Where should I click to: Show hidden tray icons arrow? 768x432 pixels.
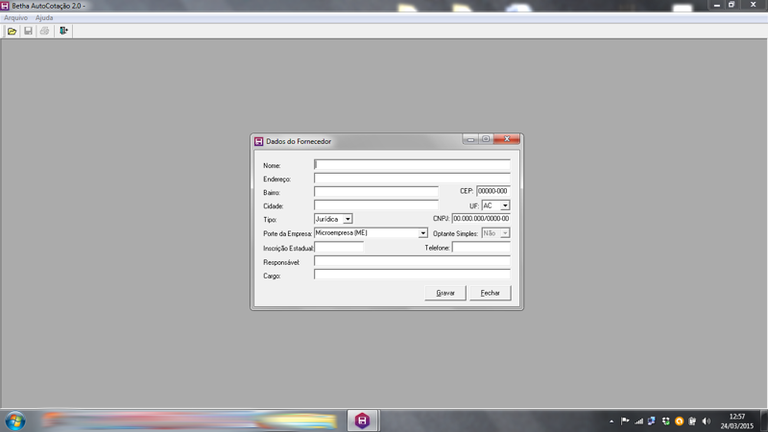coord(611,420)
